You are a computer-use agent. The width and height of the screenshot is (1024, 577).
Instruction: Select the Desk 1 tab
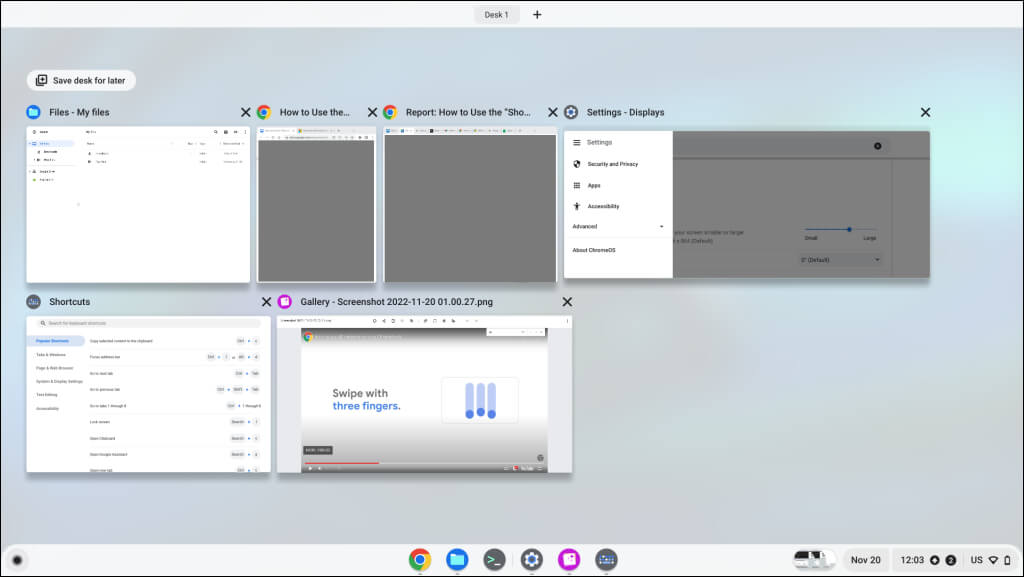click(497, 15)
